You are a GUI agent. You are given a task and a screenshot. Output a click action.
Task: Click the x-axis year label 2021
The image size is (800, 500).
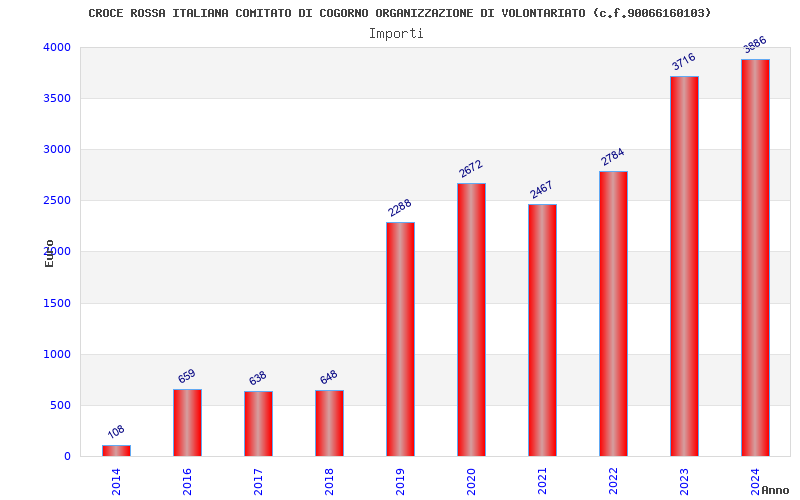[x=542, y=482]
